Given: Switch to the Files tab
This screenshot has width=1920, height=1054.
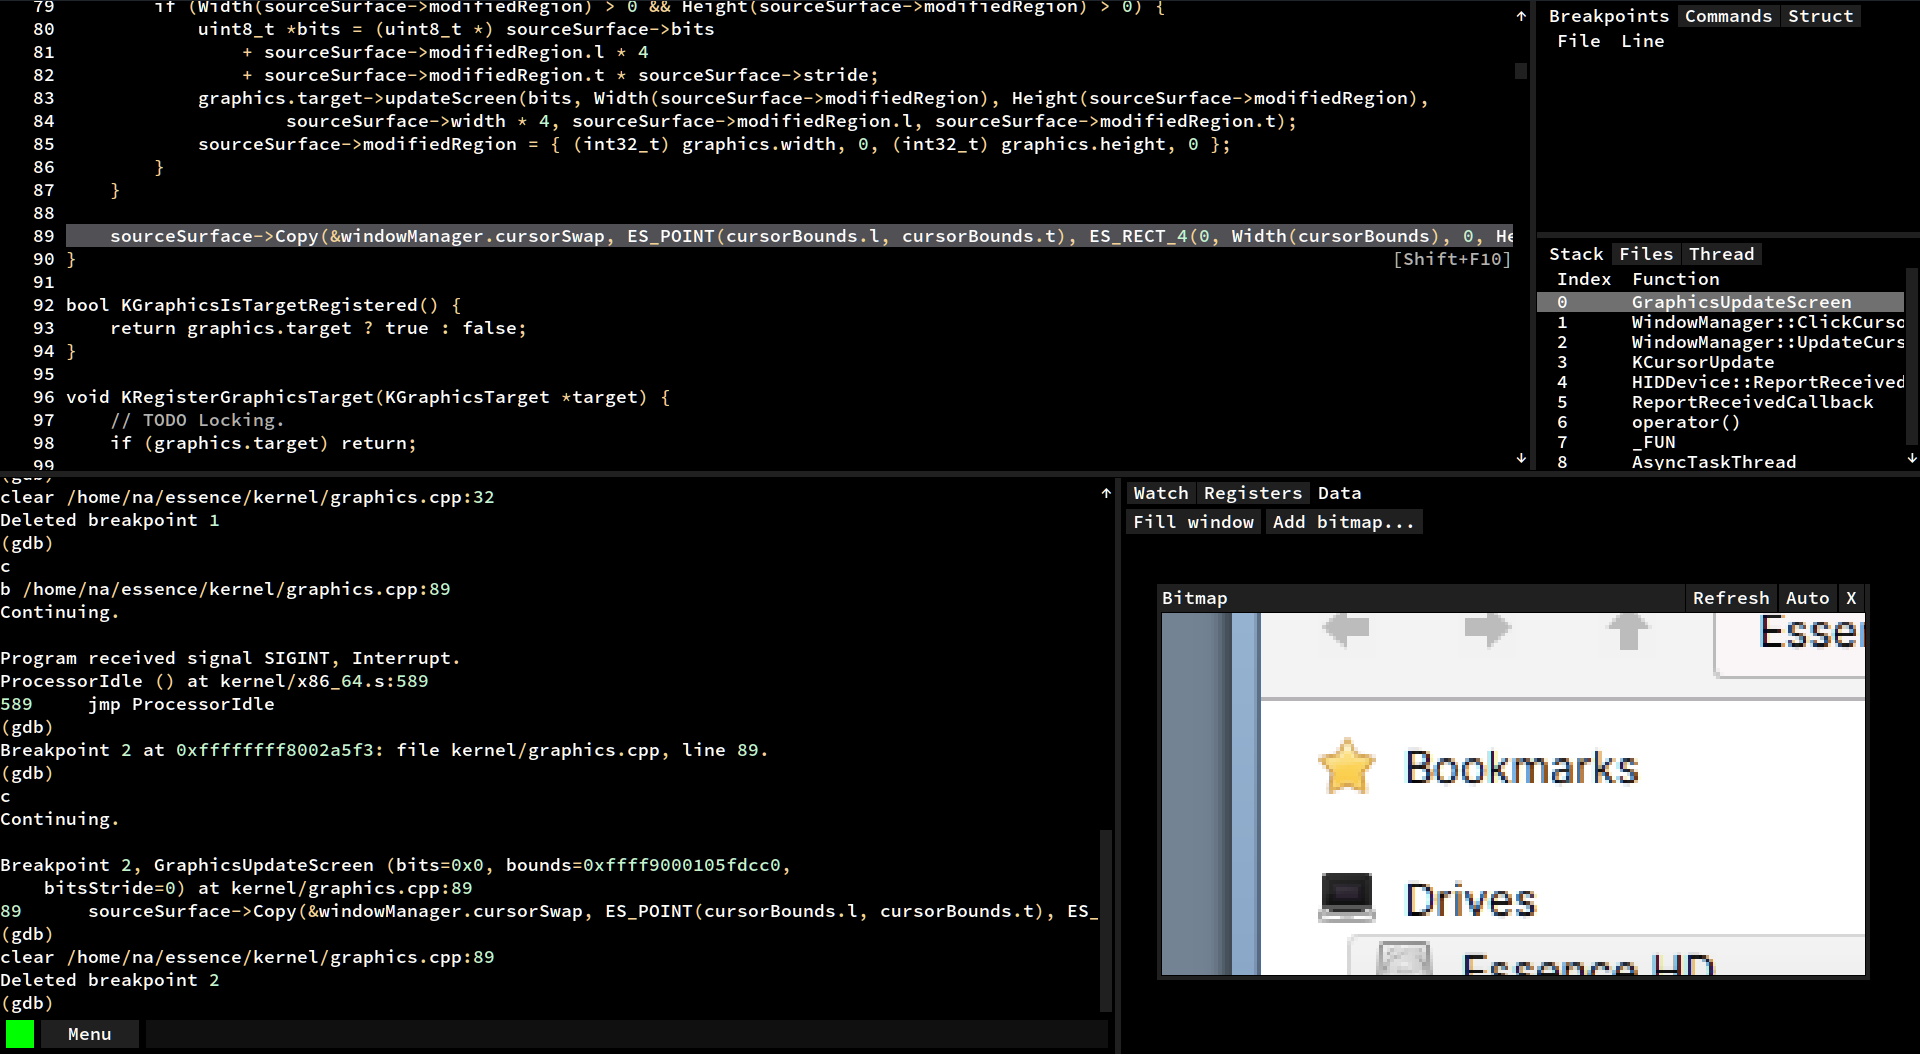Looking at the screenshot, I should [1645, 253].
